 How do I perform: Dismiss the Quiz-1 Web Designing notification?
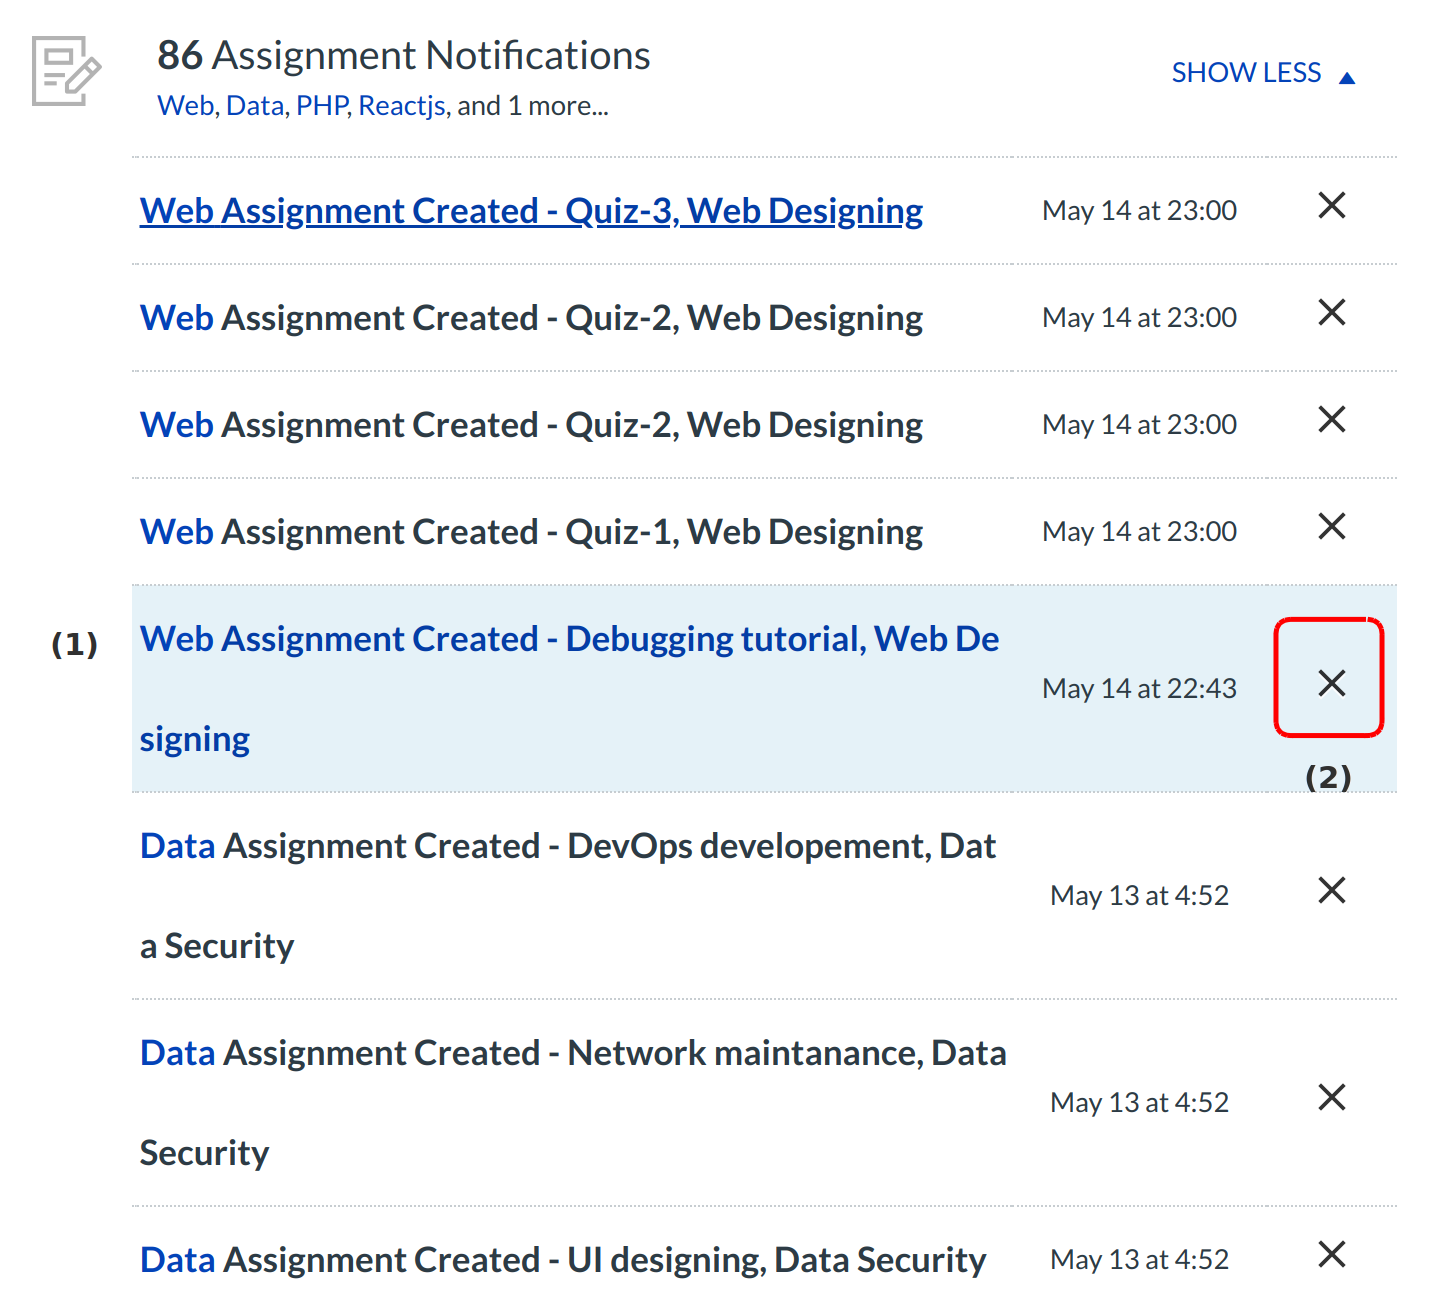point(1331,527)
